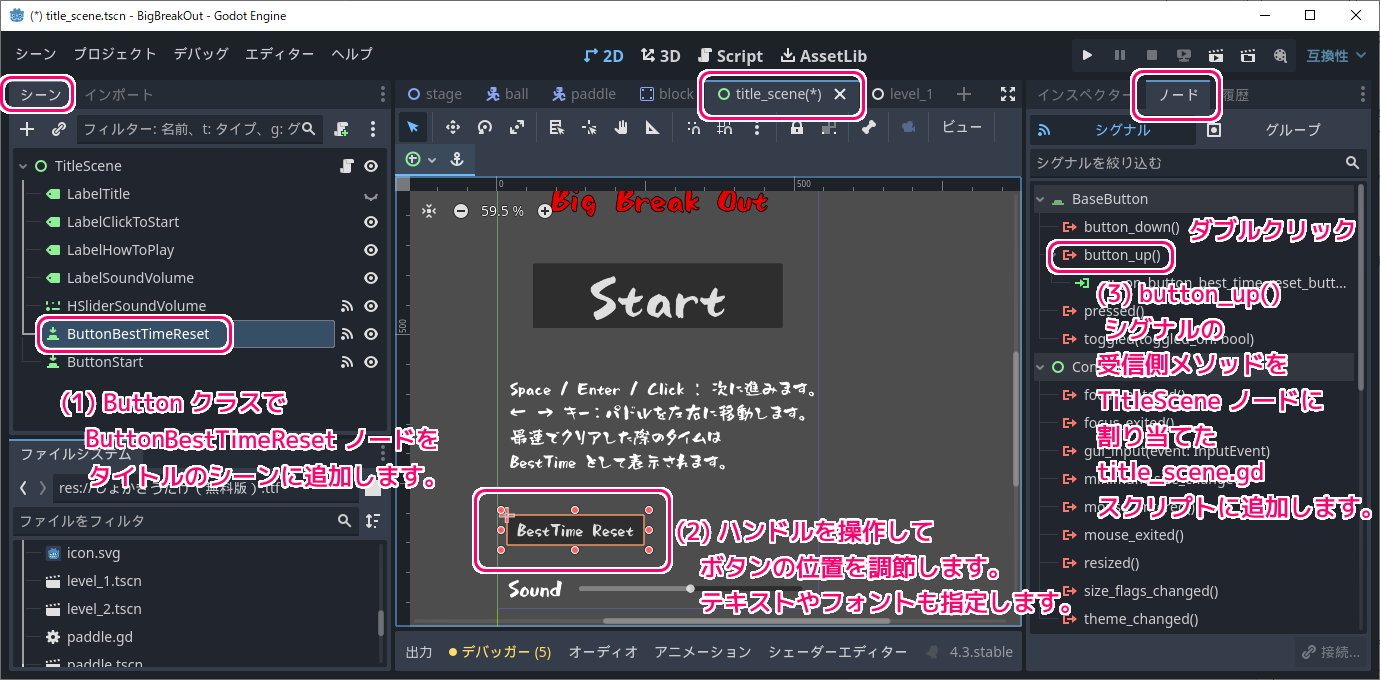Toggle Grid Snap icon
This screenshot has height=680, width=1380.
pos(726,127)
